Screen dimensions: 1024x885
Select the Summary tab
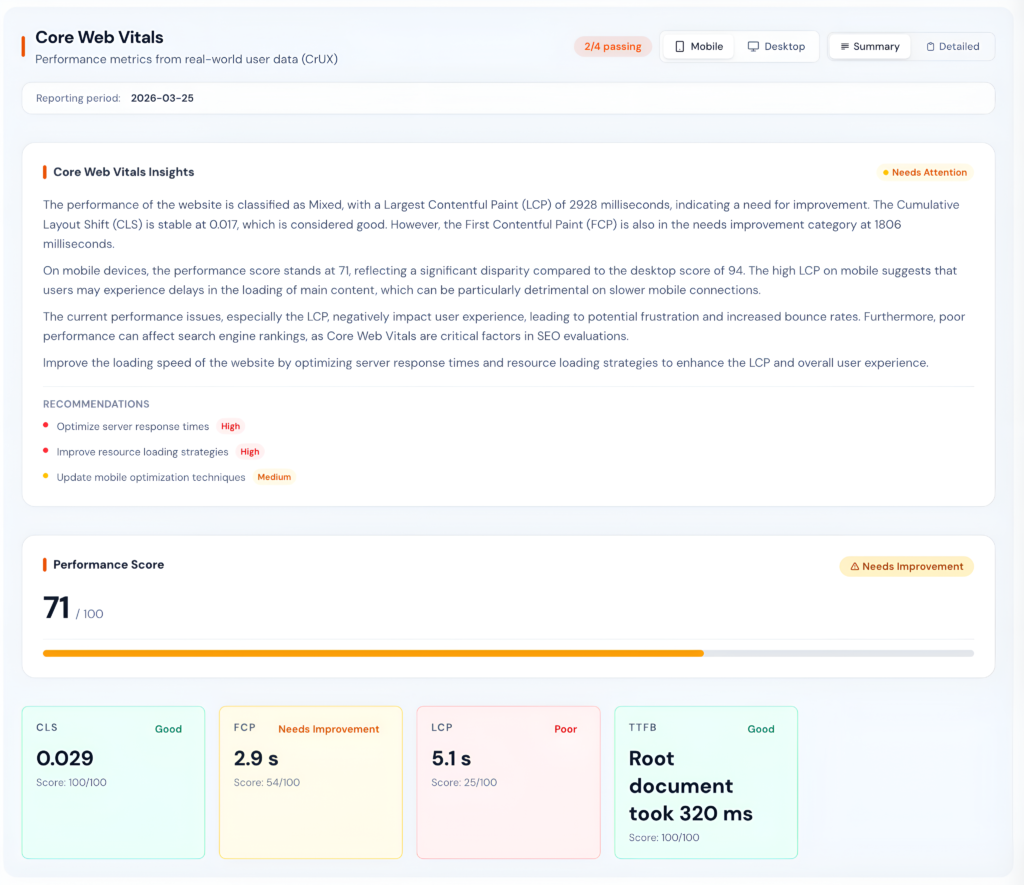tap(869, 46)
